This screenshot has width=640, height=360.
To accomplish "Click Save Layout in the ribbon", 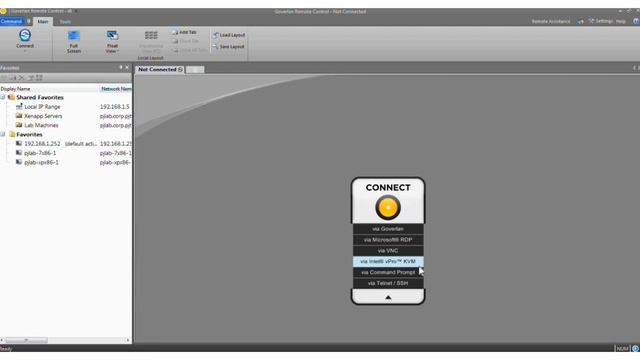I will tap(229, 47).
